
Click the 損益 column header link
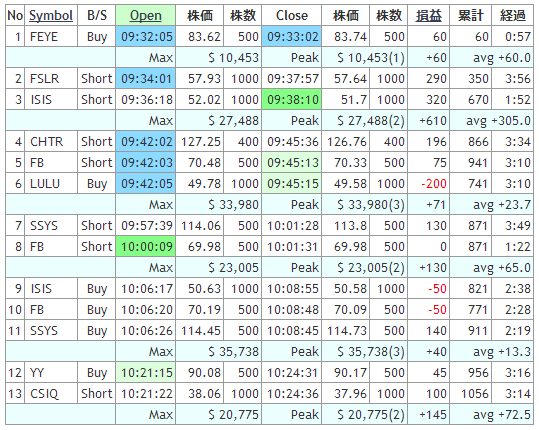tap(429, 15)
